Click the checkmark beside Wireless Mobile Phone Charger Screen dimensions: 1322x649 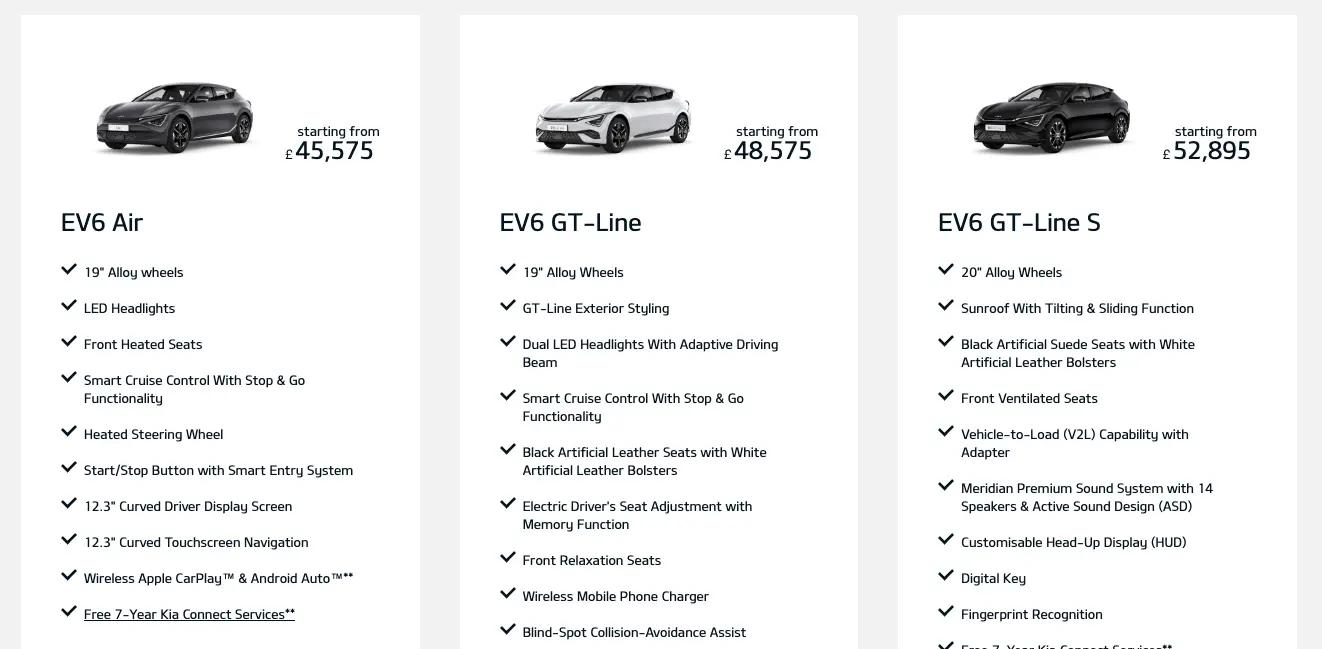[507, 594]
